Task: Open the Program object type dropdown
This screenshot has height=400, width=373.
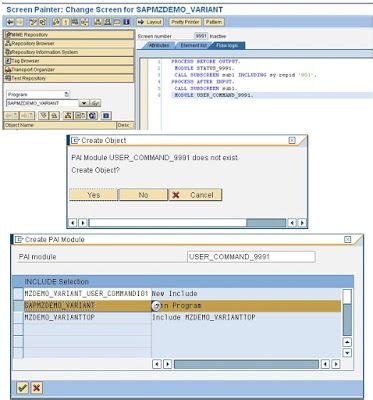Action: pyautogui.click(x=67, y=94)
